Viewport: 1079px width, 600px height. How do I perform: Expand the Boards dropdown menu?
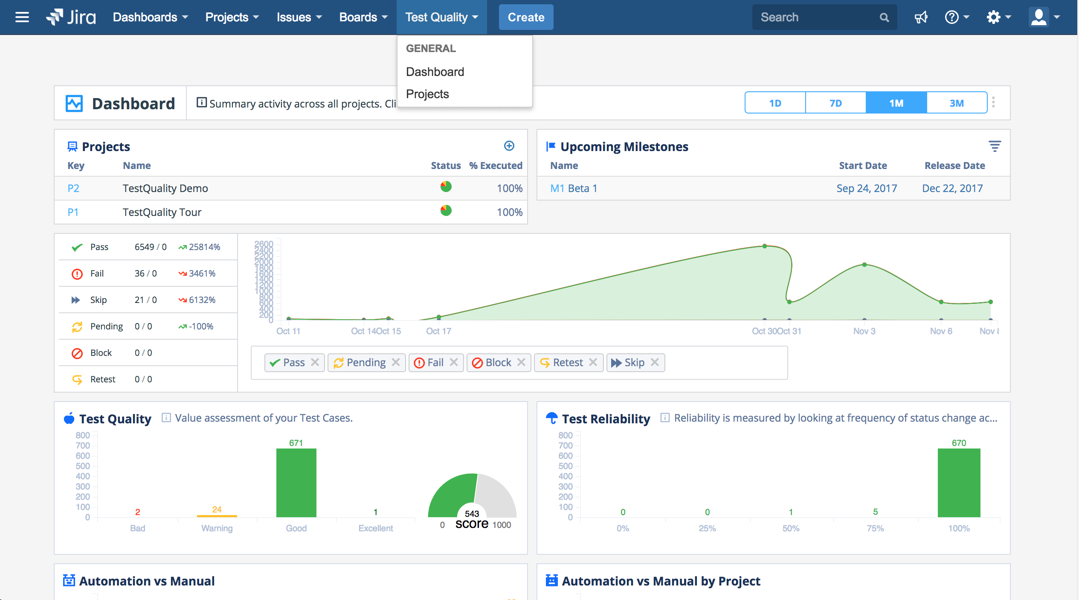362,17
